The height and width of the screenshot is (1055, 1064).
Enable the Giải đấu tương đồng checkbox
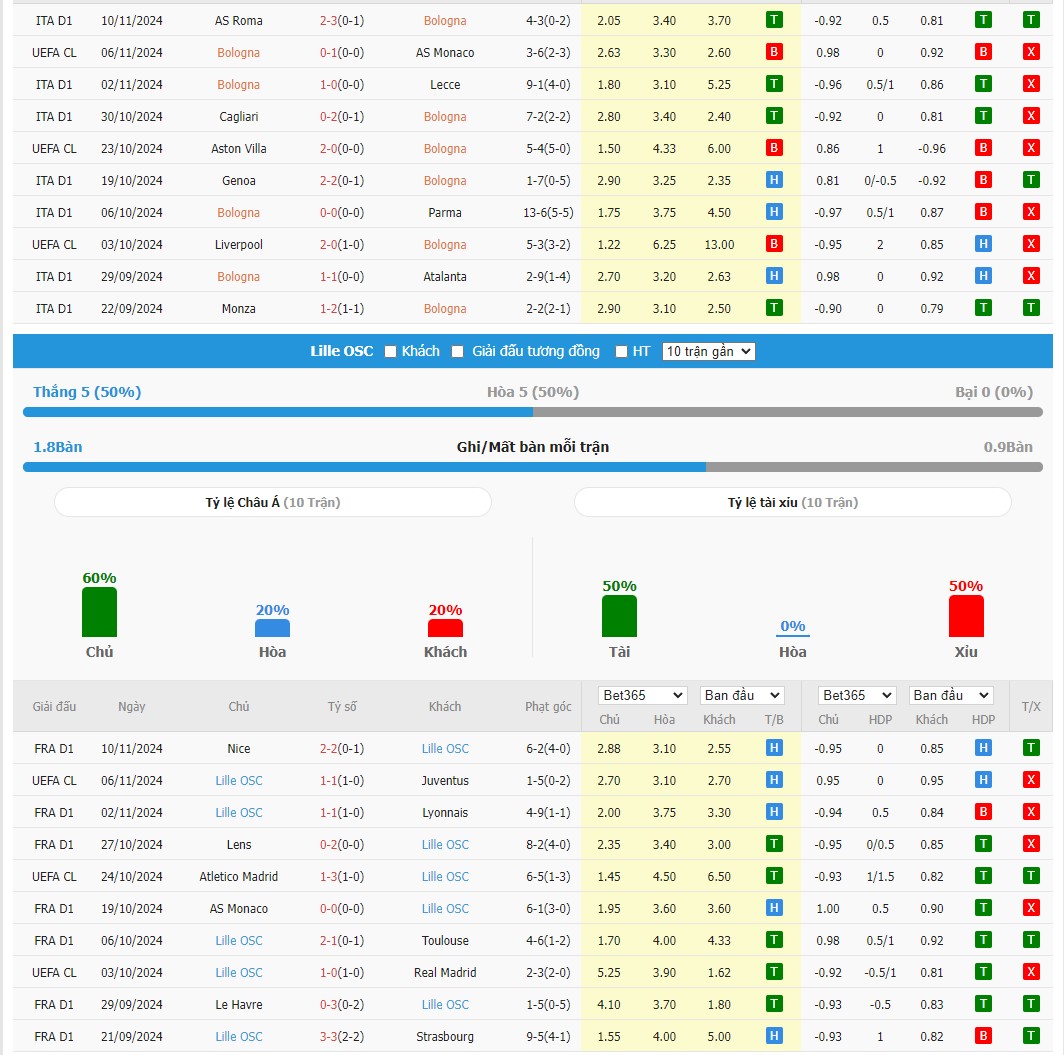458,351
